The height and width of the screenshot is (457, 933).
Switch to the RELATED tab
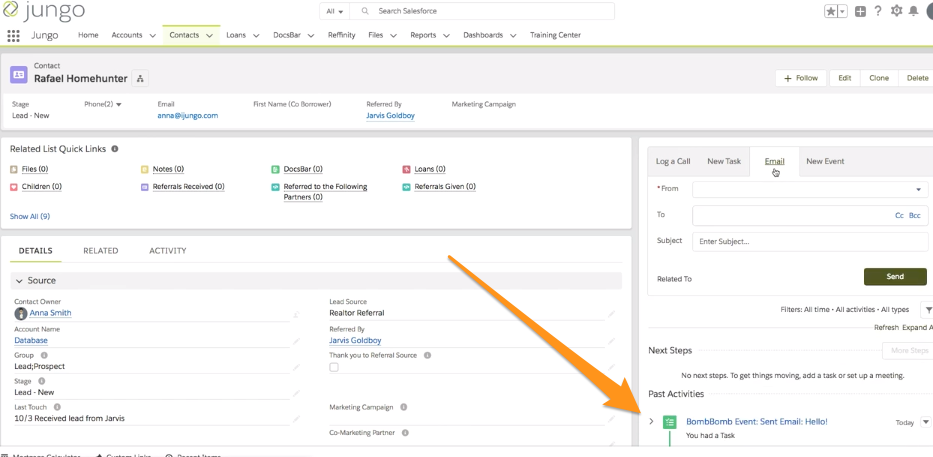[101, 251]
